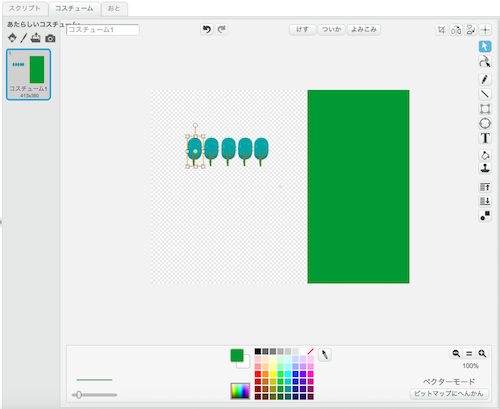The image size is (500, 409).
Task: Send selection back a layer
Action: 485,201
